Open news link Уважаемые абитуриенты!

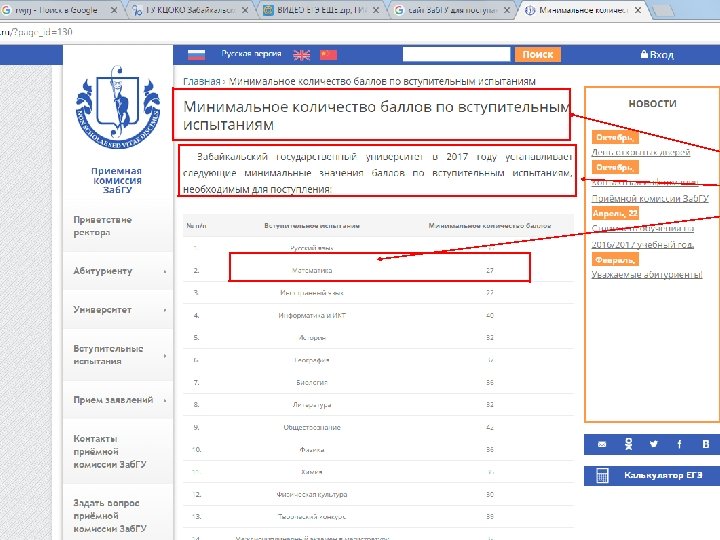point(647,275)
